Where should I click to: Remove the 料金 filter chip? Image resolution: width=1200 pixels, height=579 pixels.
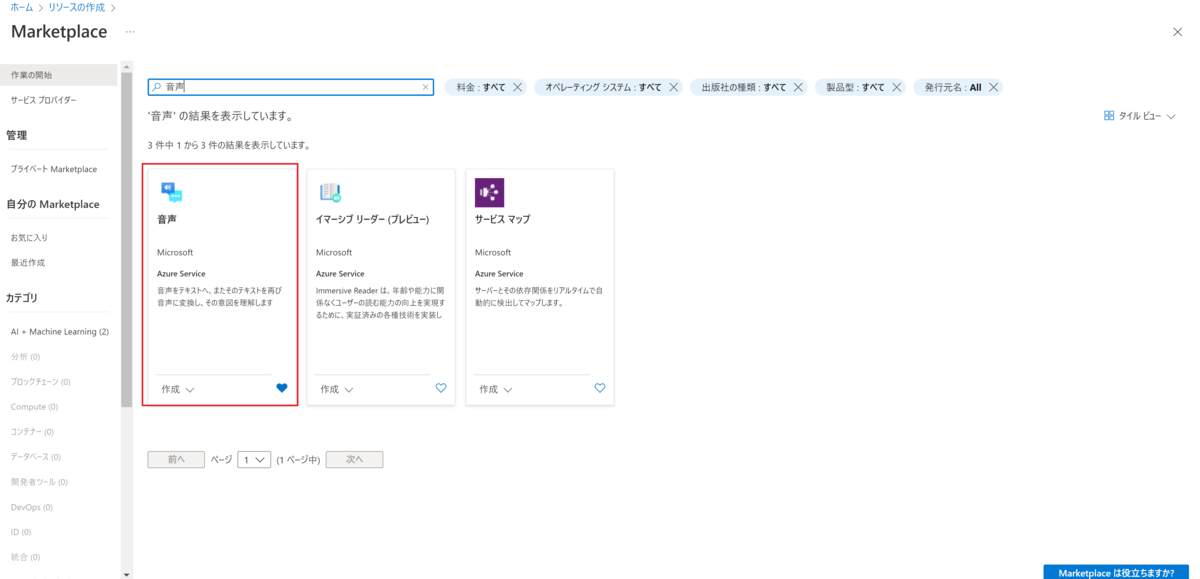click(517, 87)
